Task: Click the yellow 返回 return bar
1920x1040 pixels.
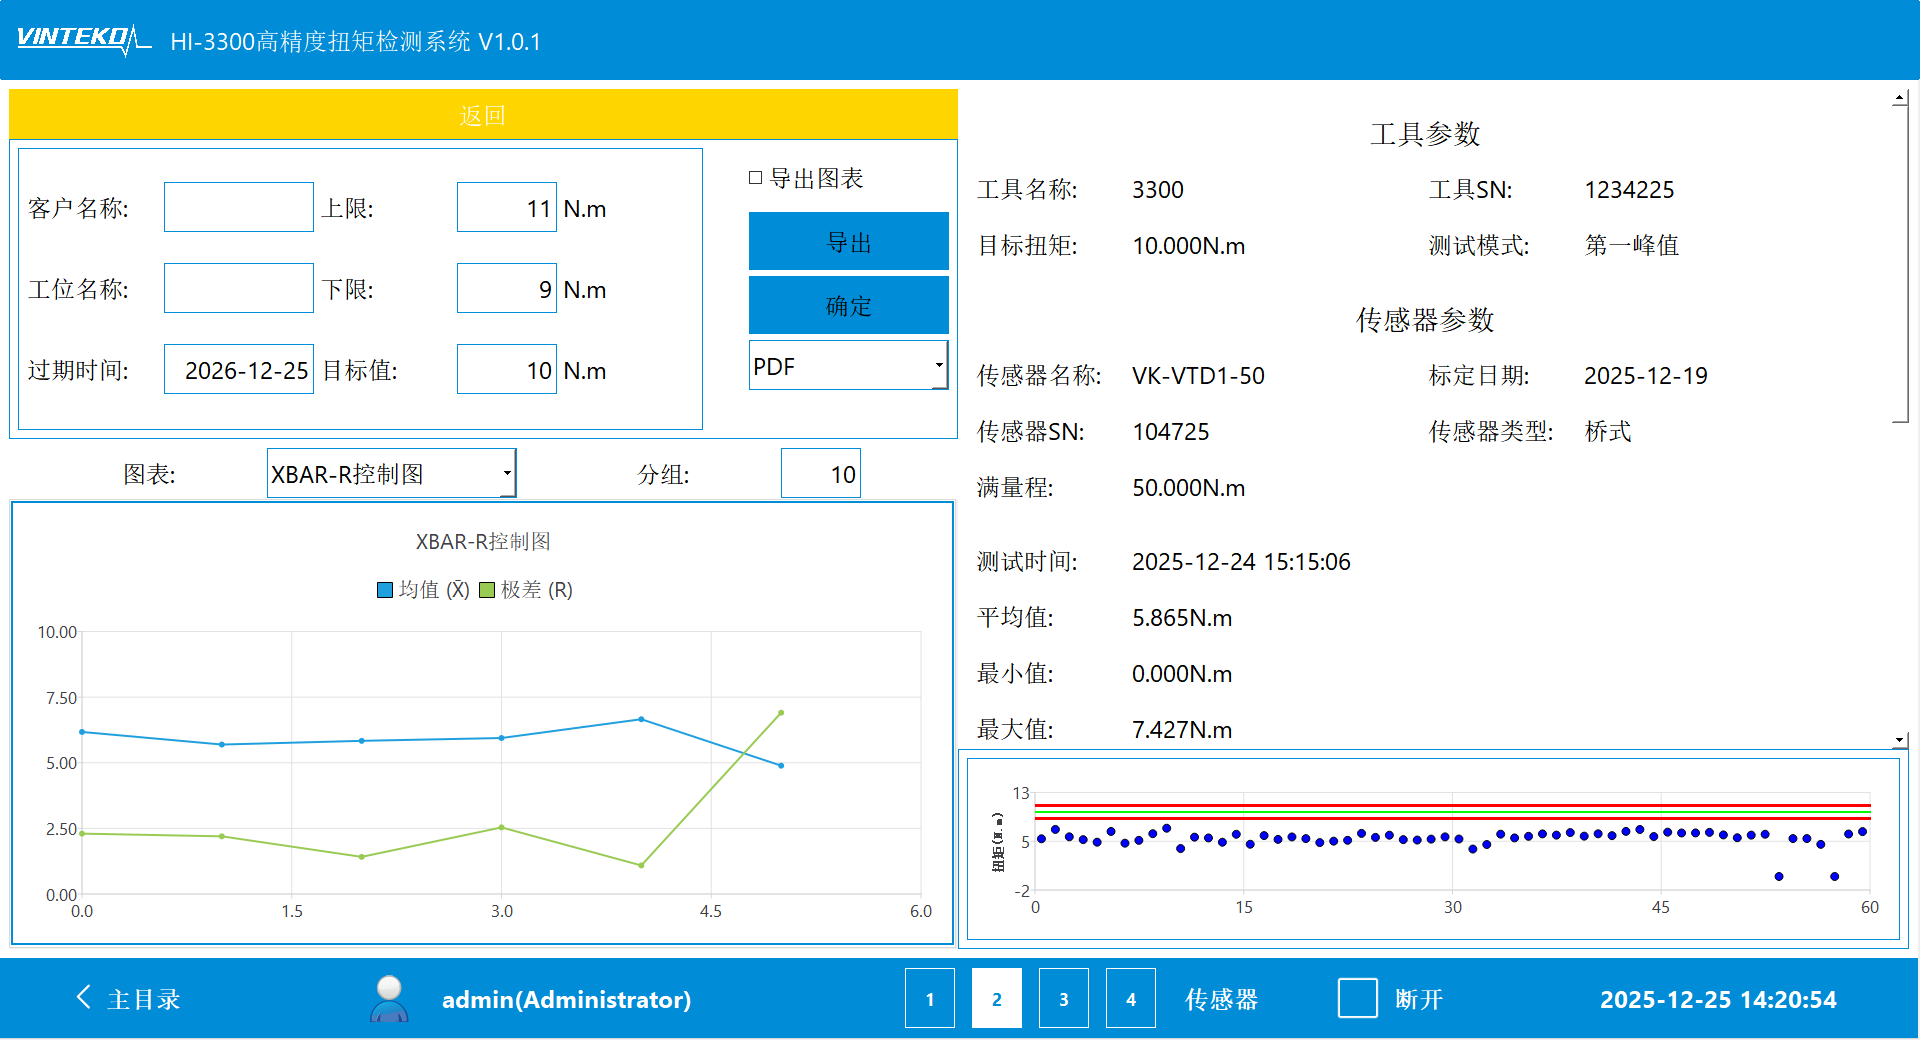Action: [483, 115]
